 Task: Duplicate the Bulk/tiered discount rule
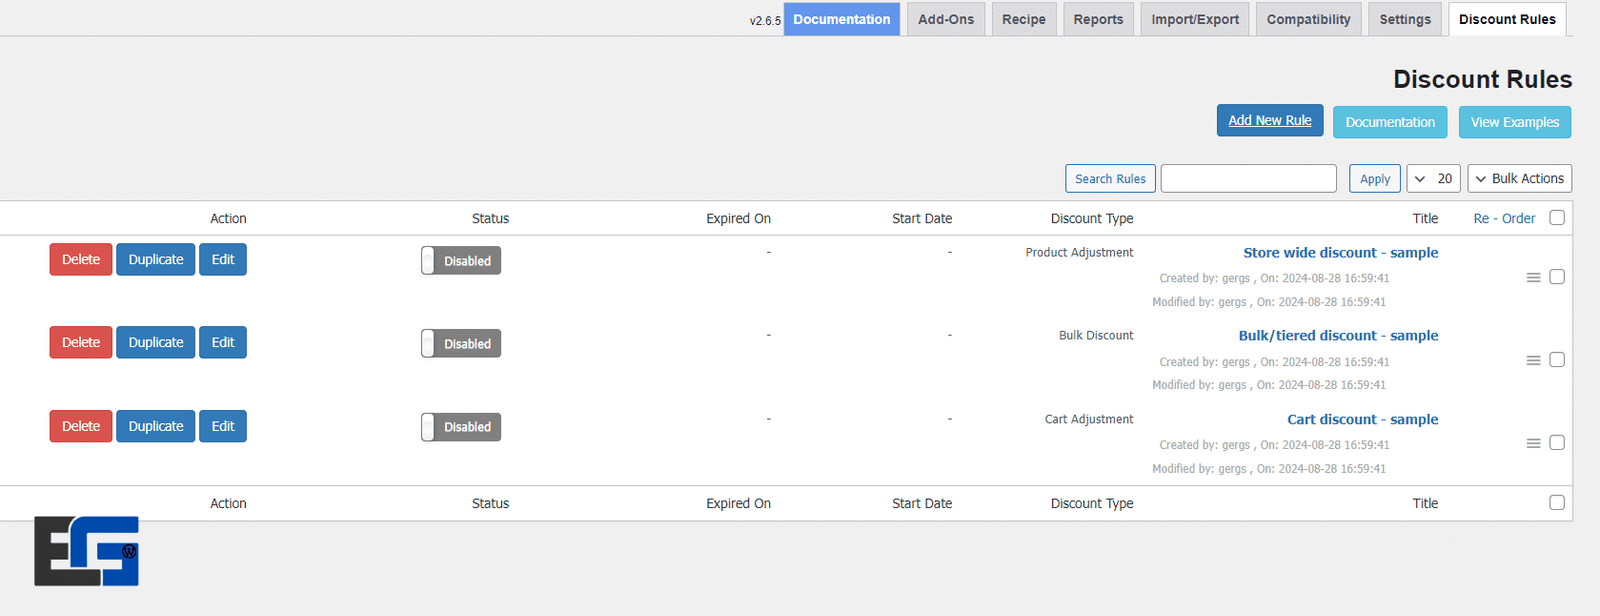click(x=155, y=343)
